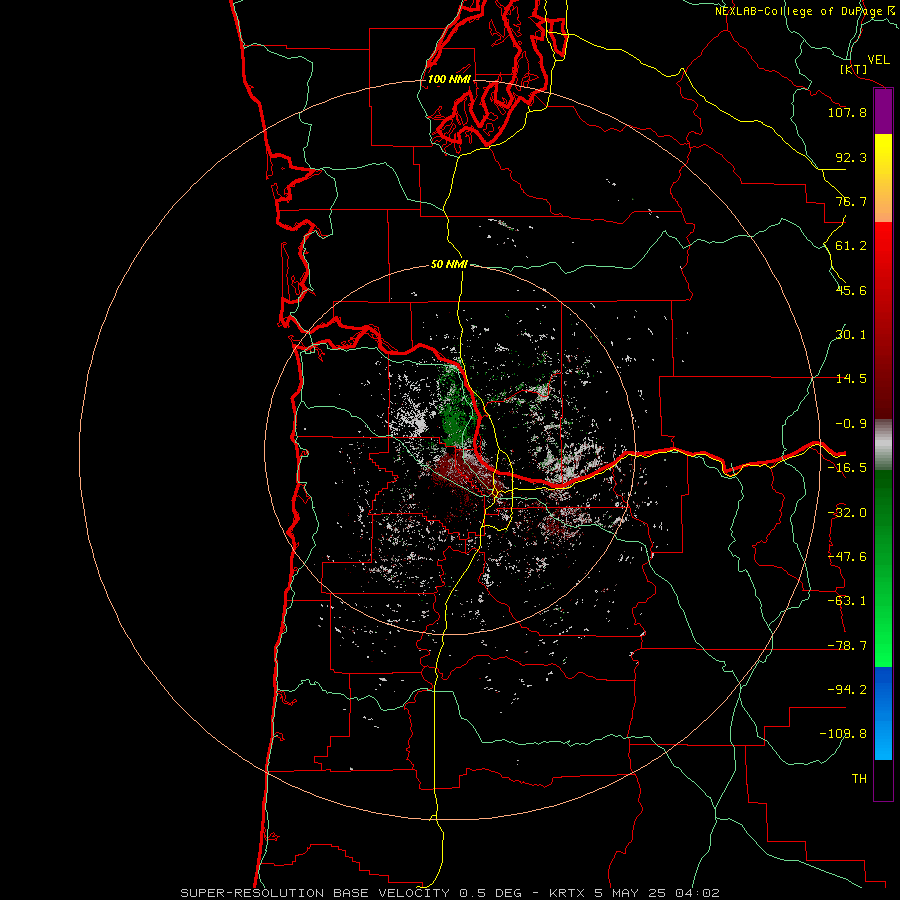Click the 61.2 velocity scale value
Viewport: 900px width, 900px height.
(851, 246)
